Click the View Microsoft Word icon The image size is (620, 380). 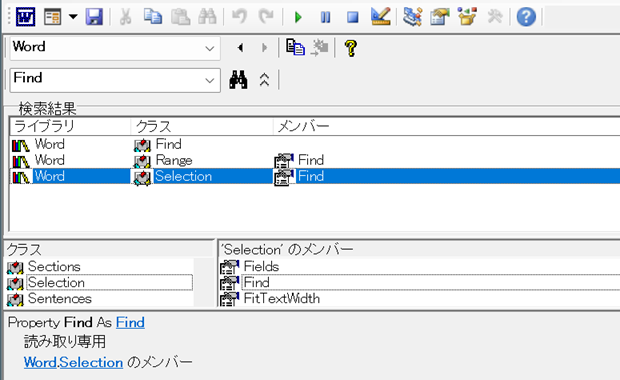pyautogui.click(x=26, y=17)
